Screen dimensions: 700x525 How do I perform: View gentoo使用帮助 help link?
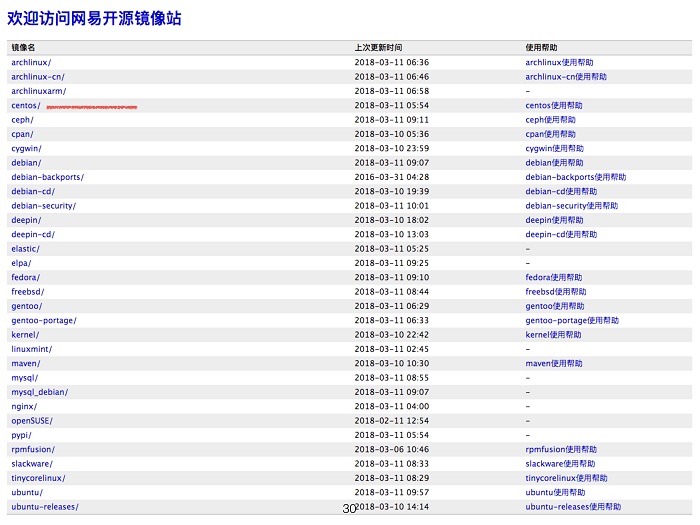[555, 306]
